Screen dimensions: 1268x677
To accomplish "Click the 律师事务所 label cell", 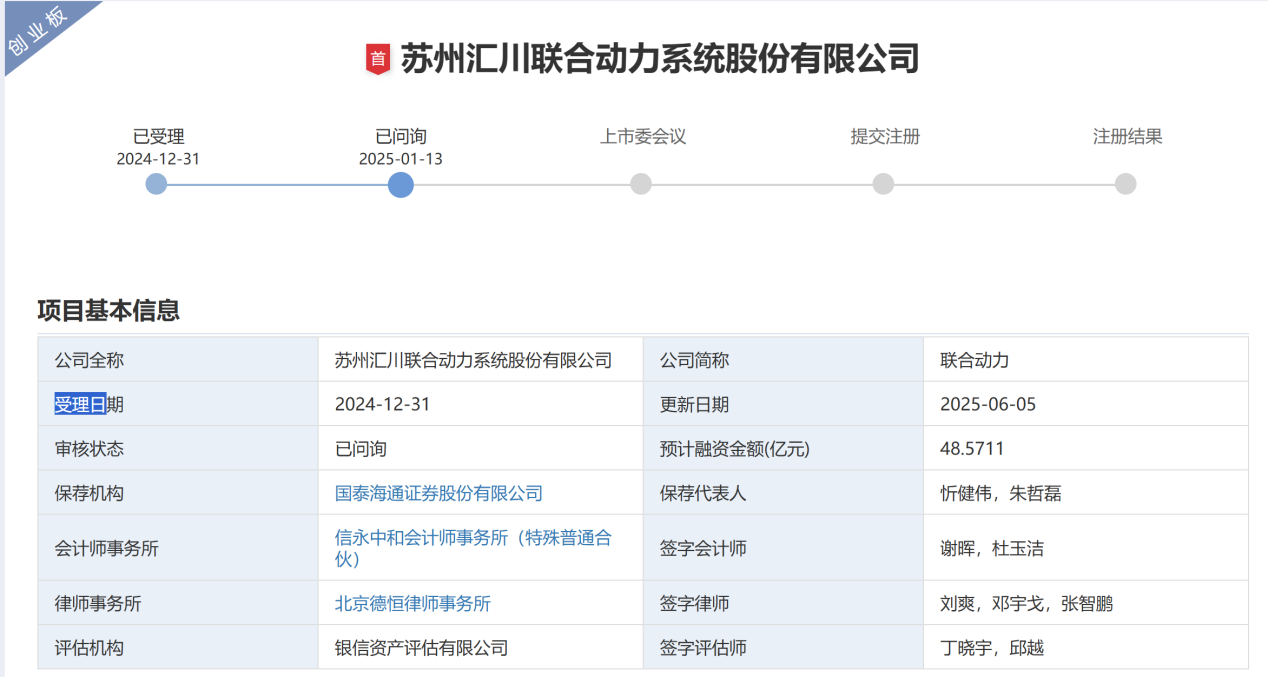I will pyautogui.click(x=178, y=603).
